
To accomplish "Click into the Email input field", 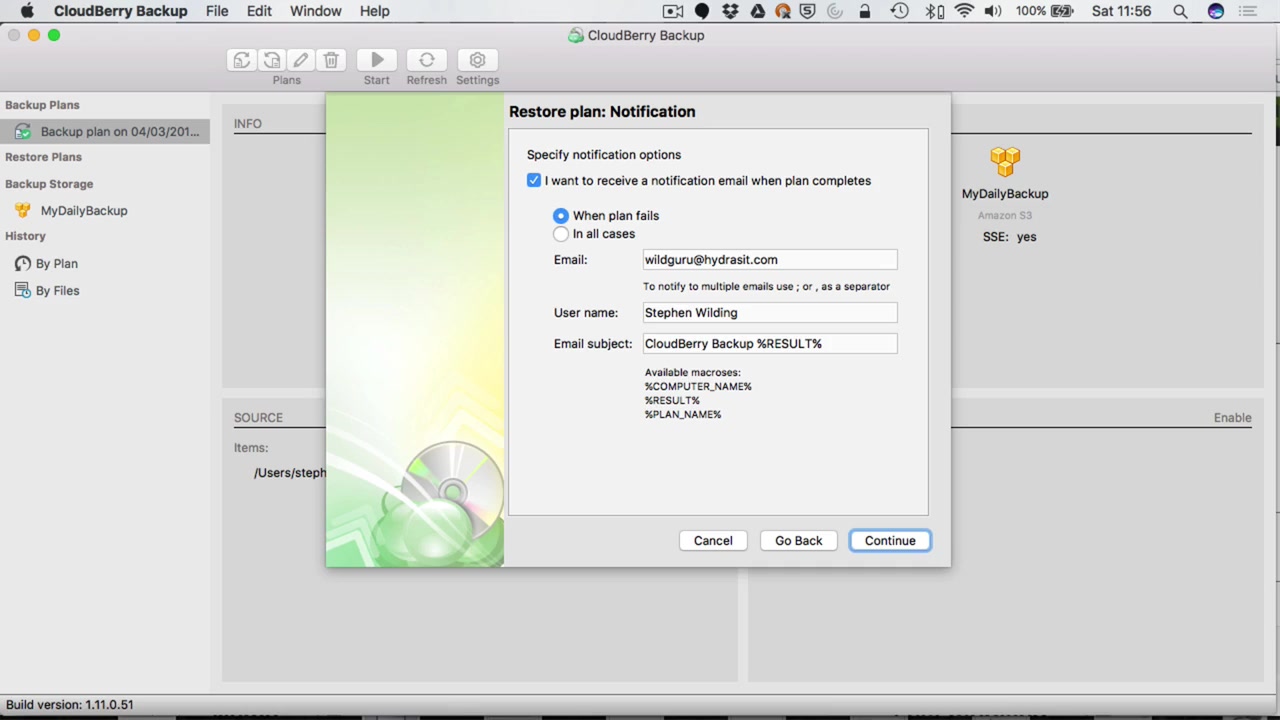I will pos(770,259).
